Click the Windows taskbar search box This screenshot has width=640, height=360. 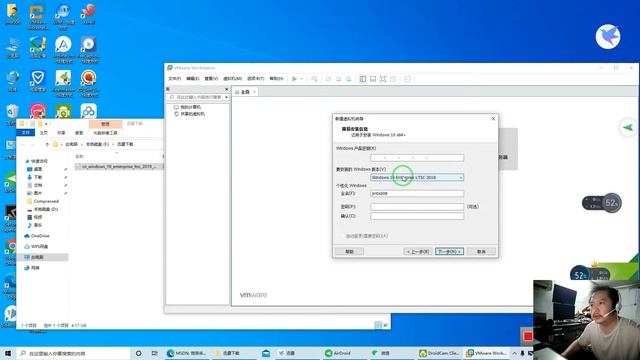[x=73, y=353]
